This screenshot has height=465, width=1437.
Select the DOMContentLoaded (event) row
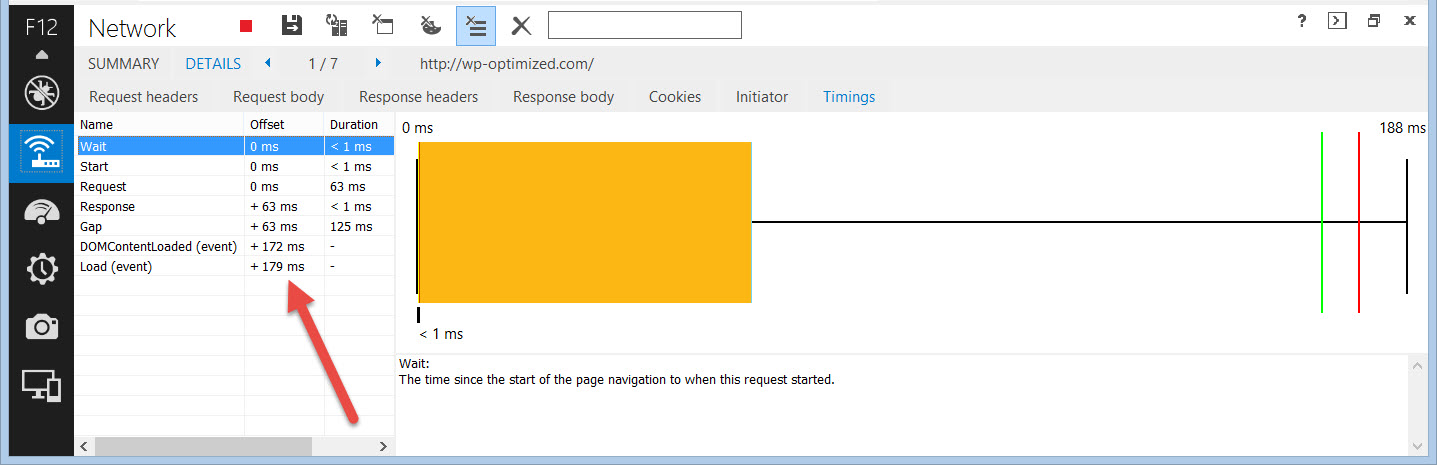tap(235, 246)
